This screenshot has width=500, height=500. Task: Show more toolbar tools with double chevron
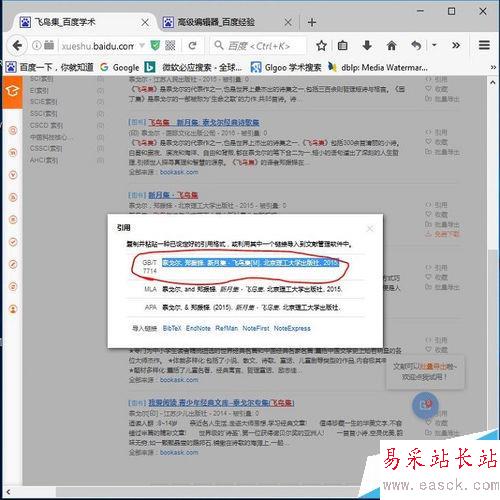(x=456, y=45)
